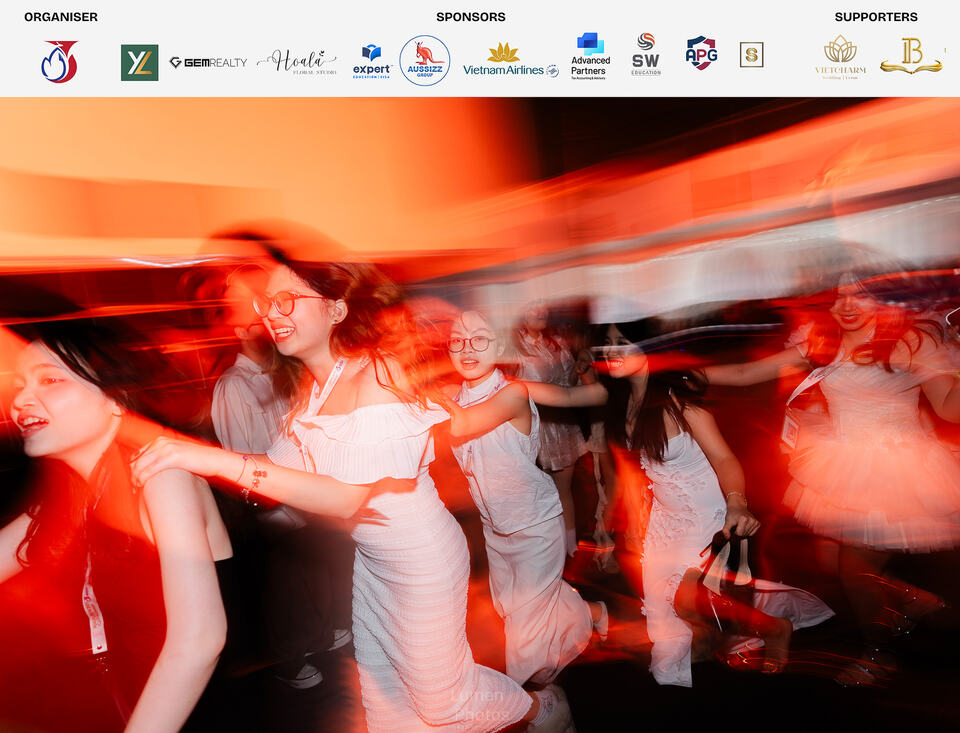Open the SW Education sponsor logo
The height and width of the screenshot is (733, 960).
(x=646, y=55)
